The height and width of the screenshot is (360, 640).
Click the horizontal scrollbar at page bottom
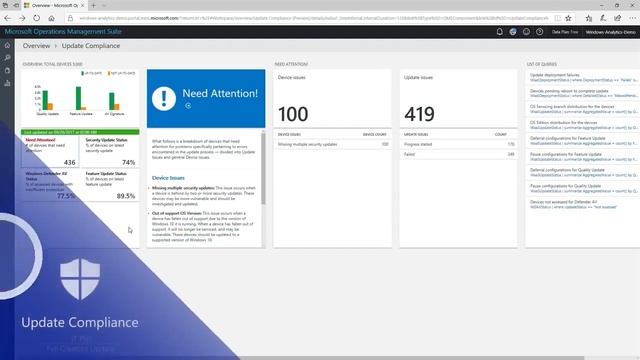412,358
